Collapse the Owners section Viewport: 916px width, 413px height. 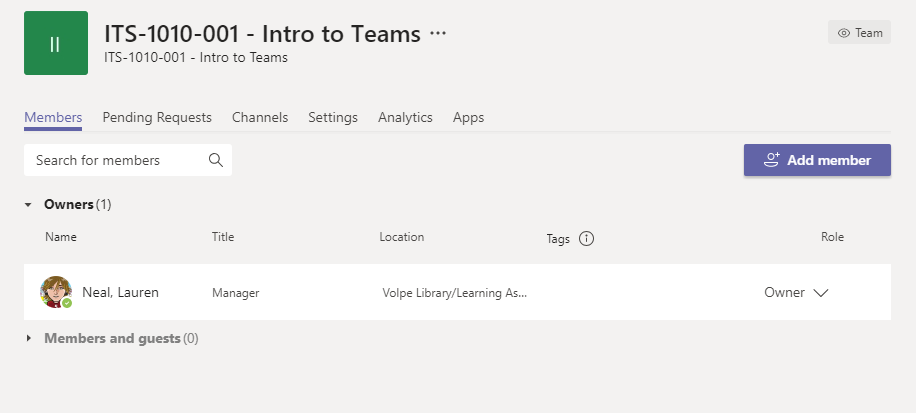coord(29,205)
